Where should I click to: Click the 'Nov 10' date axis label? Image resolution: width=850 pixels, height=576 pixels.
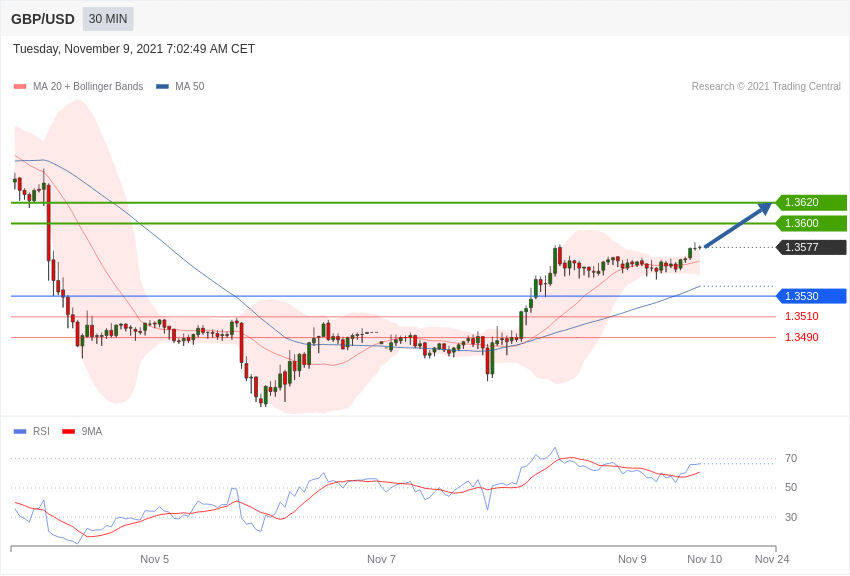[x=705, y=559]
